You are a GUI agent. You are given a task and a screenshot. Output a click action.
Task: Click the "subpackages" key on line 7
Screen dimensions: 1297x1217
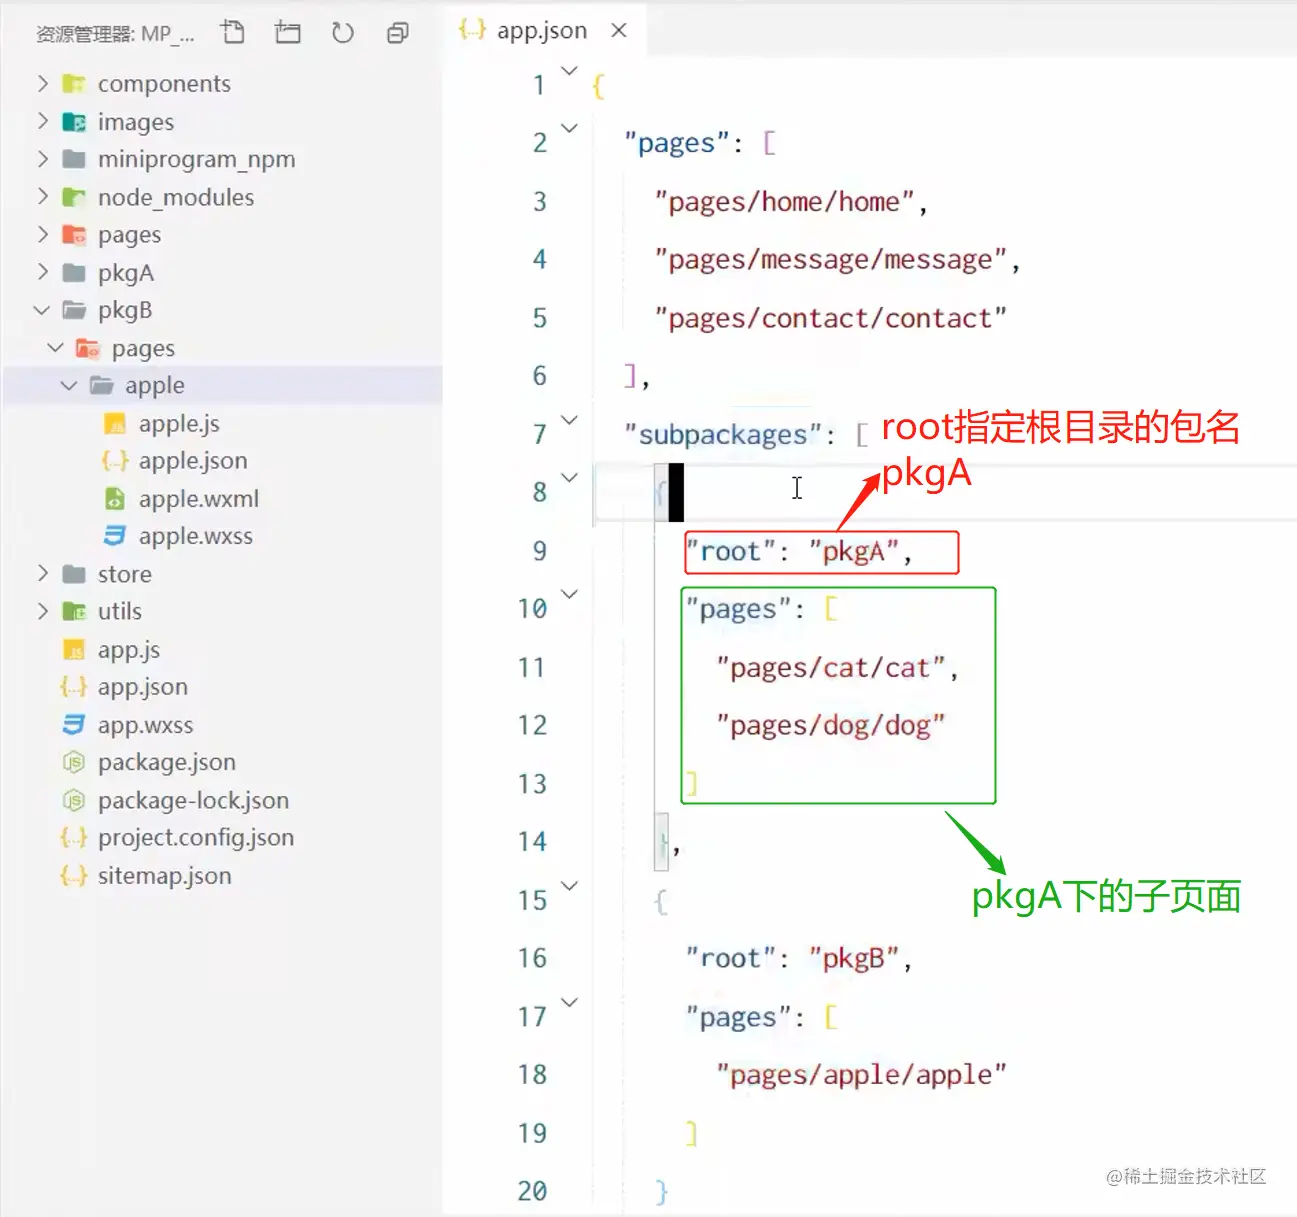(722, 435)
